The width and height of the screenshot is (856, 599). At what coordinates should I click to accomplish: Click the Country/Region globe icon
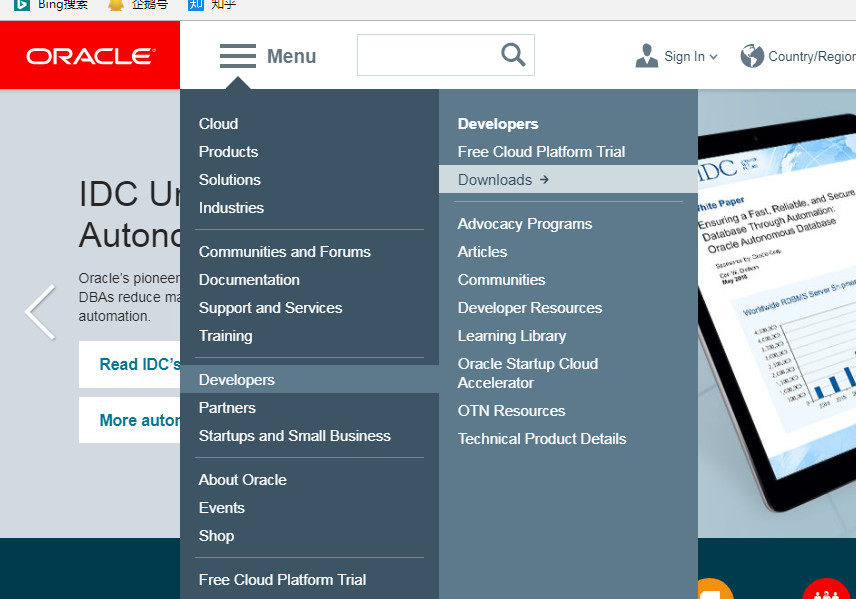click(752, 56)
